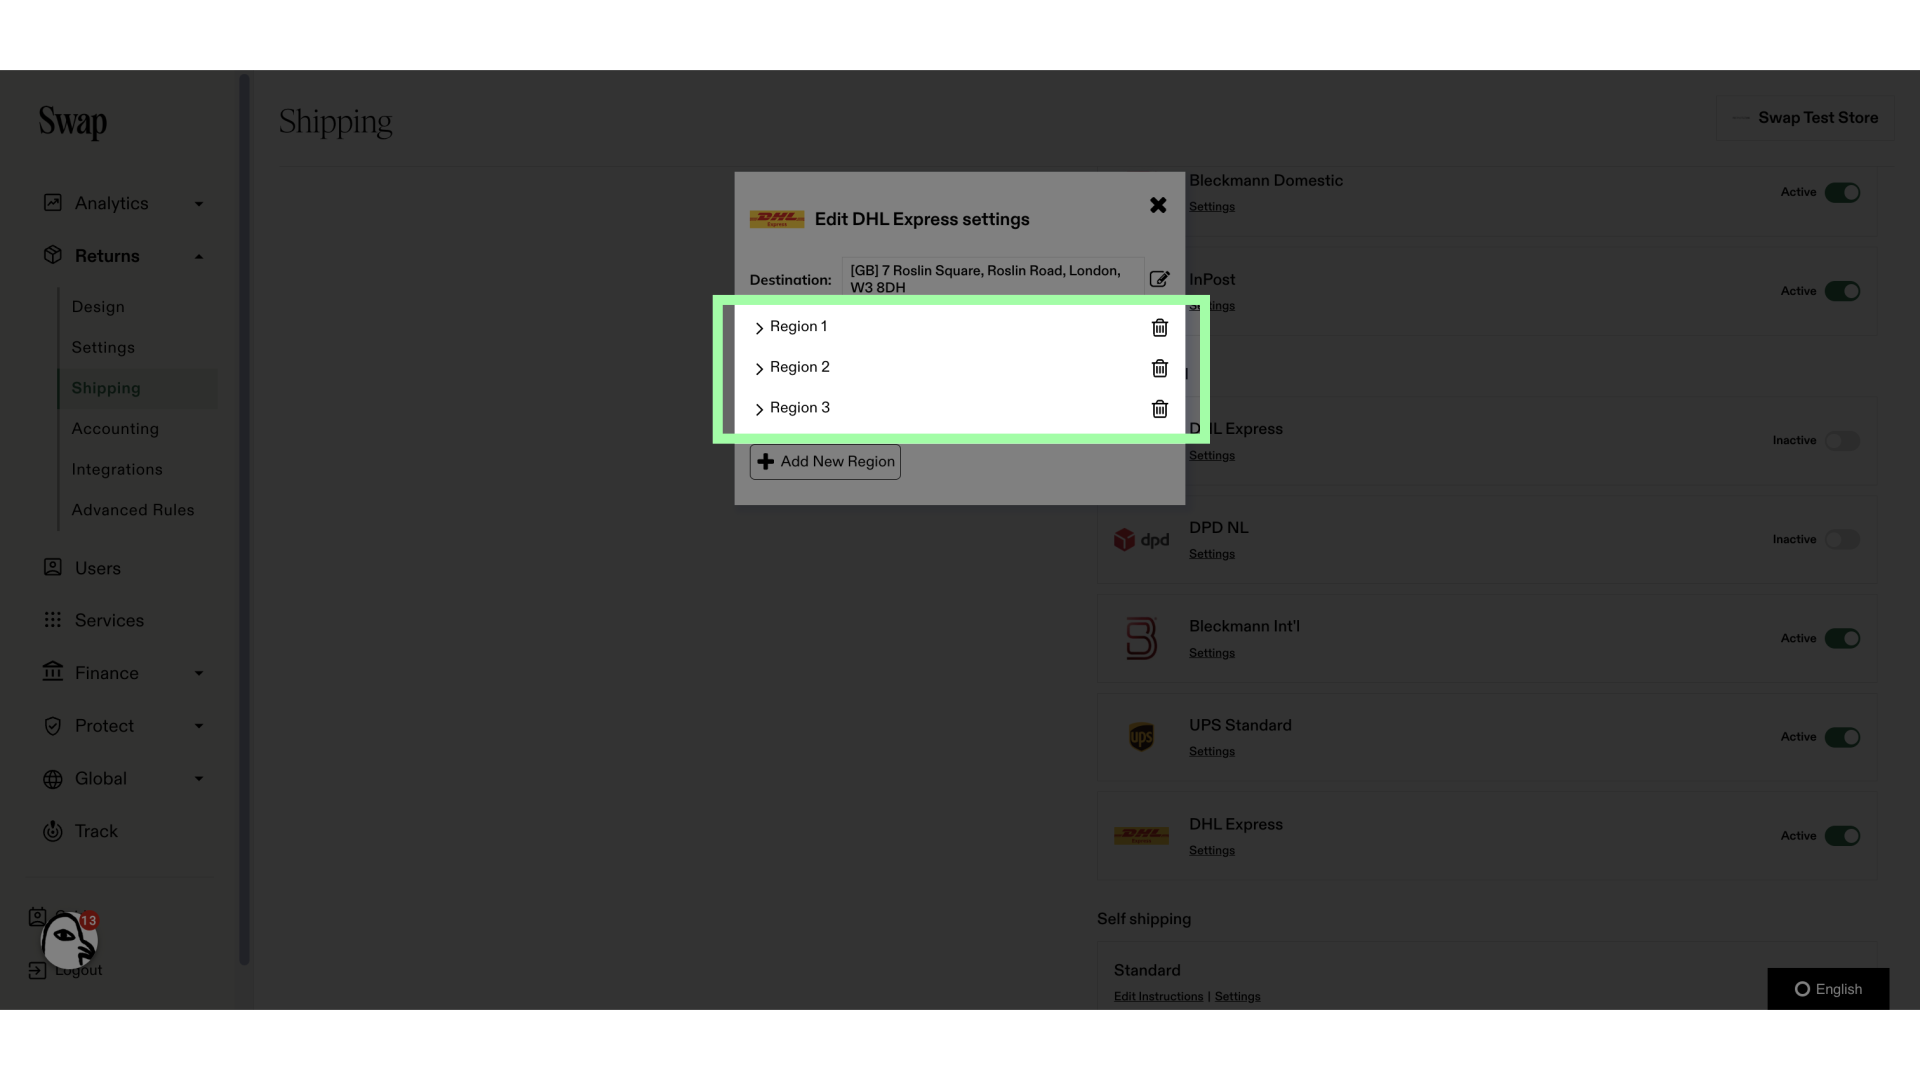Select Advanced Rules menu item
Image resolution: width=1920 pixels, height=1080 pixels.
[132, 509]
